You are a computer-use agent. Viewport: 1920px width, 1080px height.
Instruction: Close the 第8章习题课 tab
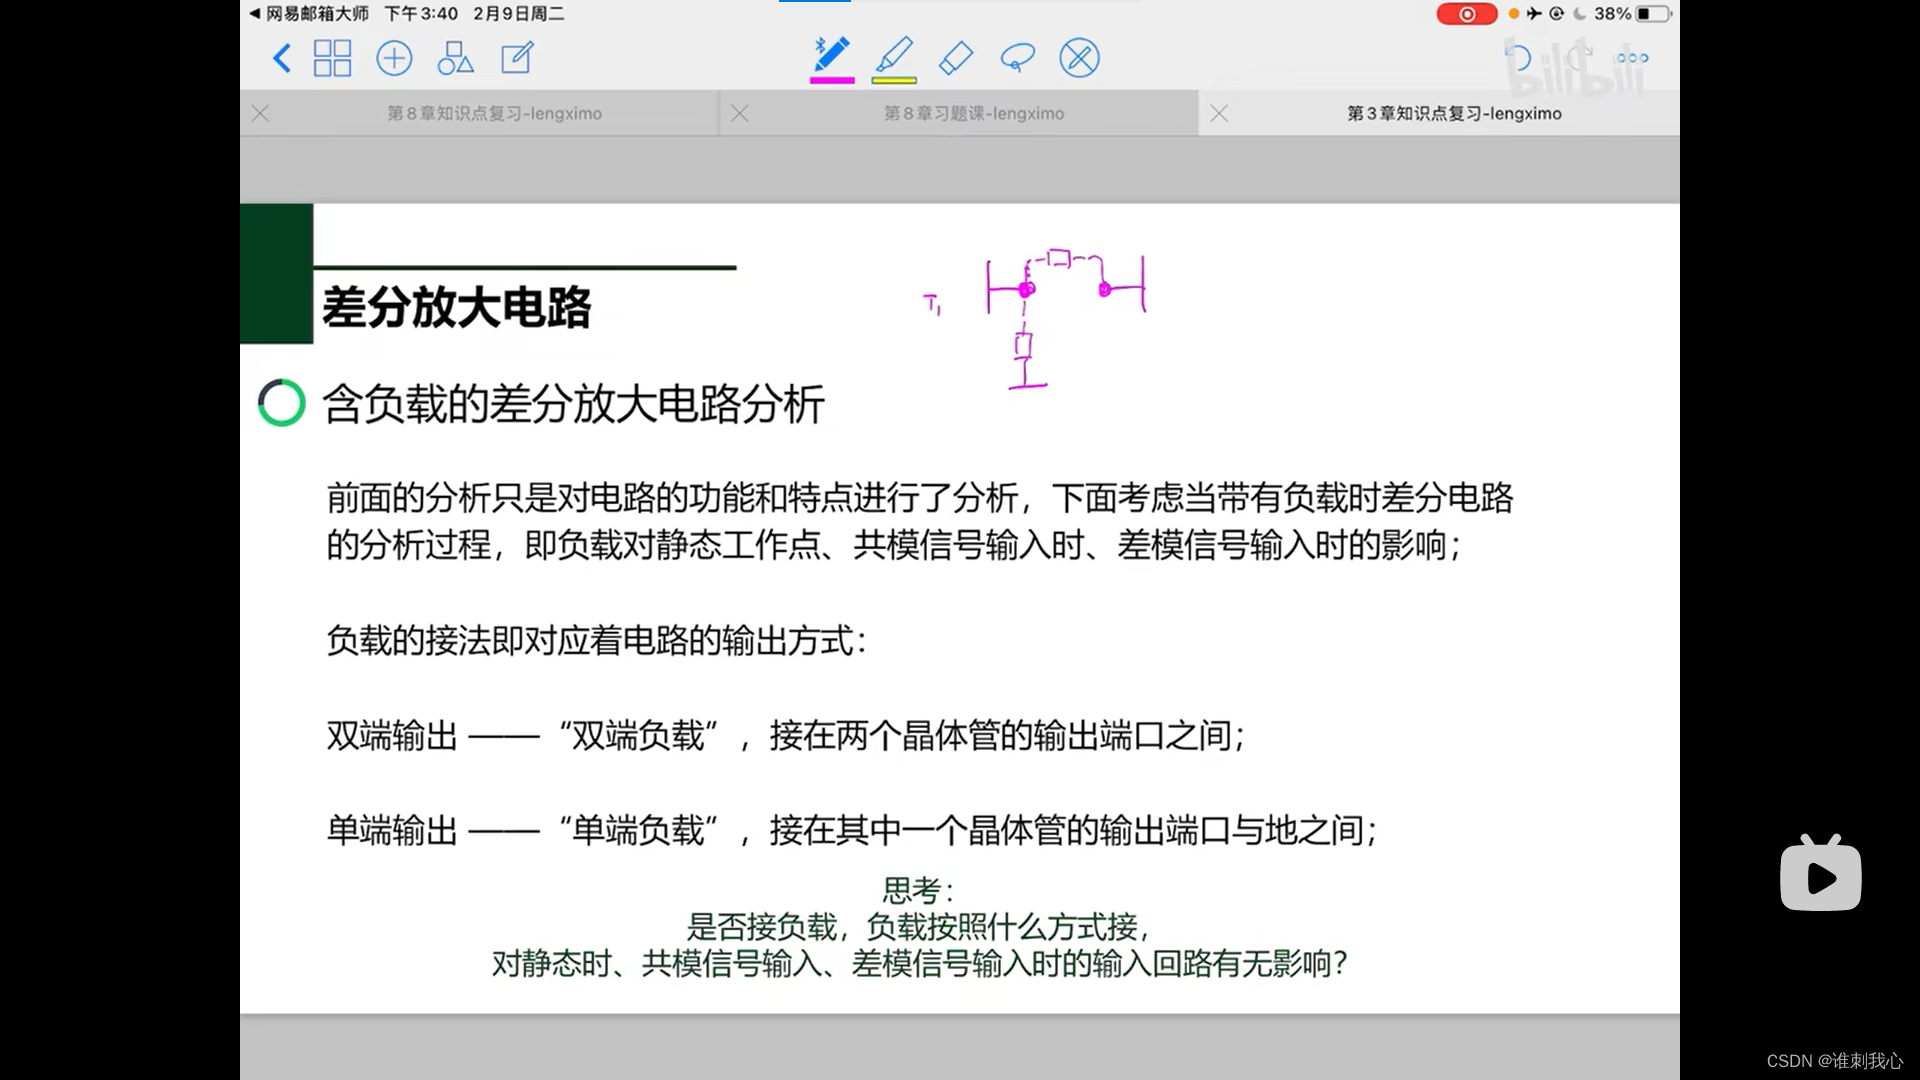[740, 114]
